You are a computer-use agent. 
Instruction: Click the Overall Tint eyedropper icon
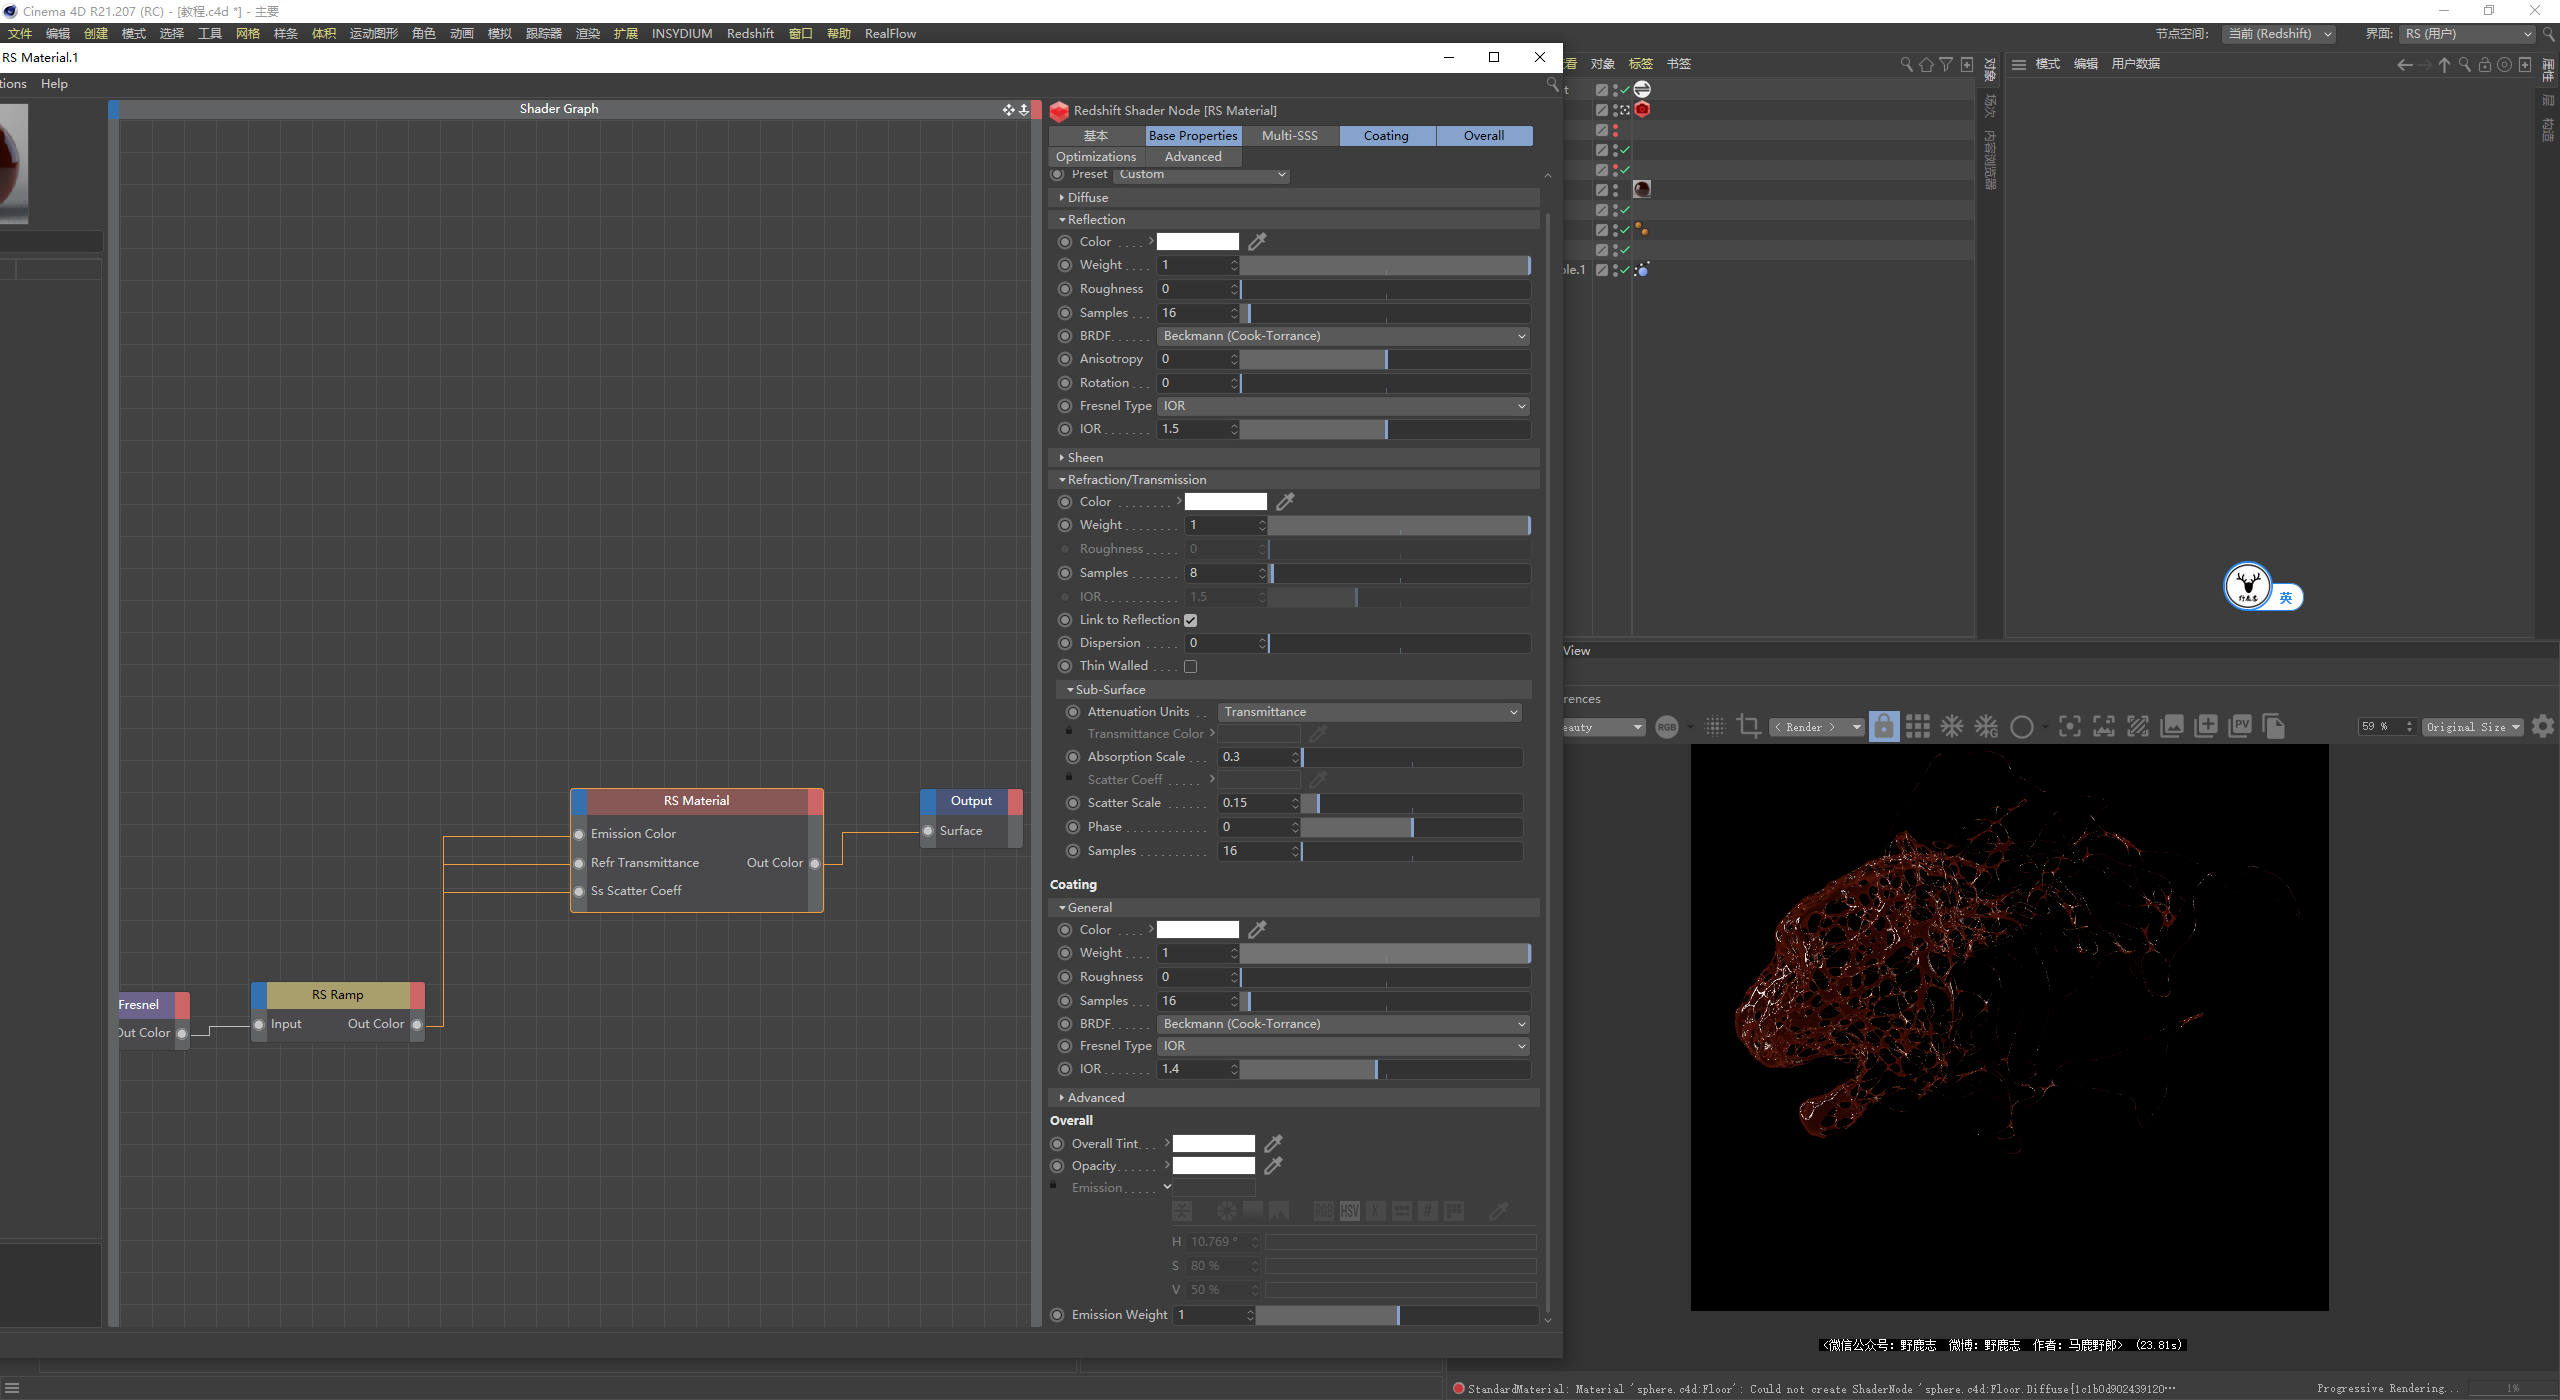click(x=1273, y=1144)
